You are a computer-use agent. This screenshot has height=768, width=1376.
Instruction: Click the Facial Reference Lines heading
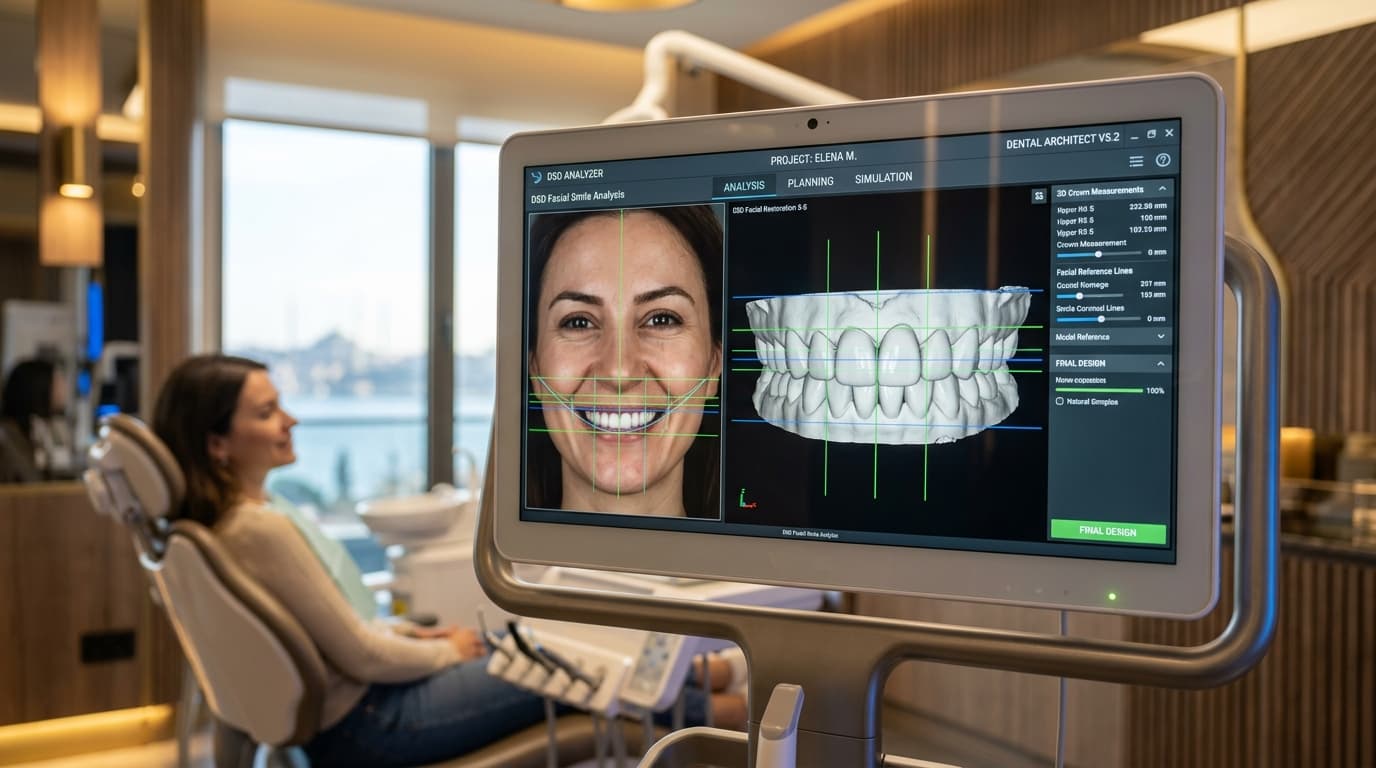(x=1094, y=272)
